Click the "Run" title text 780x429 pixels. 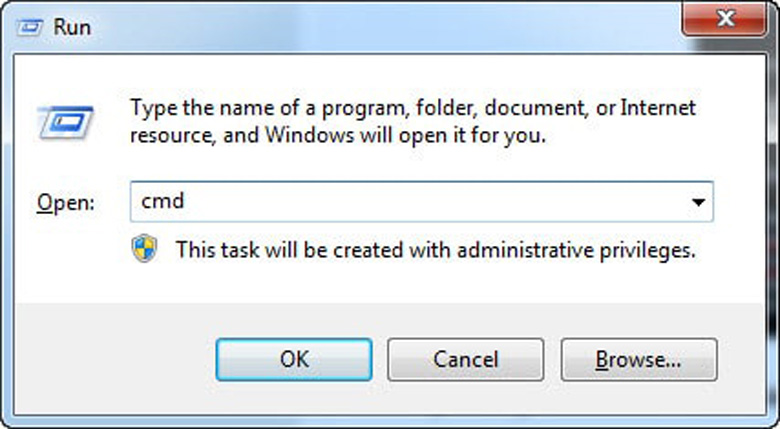73,27
